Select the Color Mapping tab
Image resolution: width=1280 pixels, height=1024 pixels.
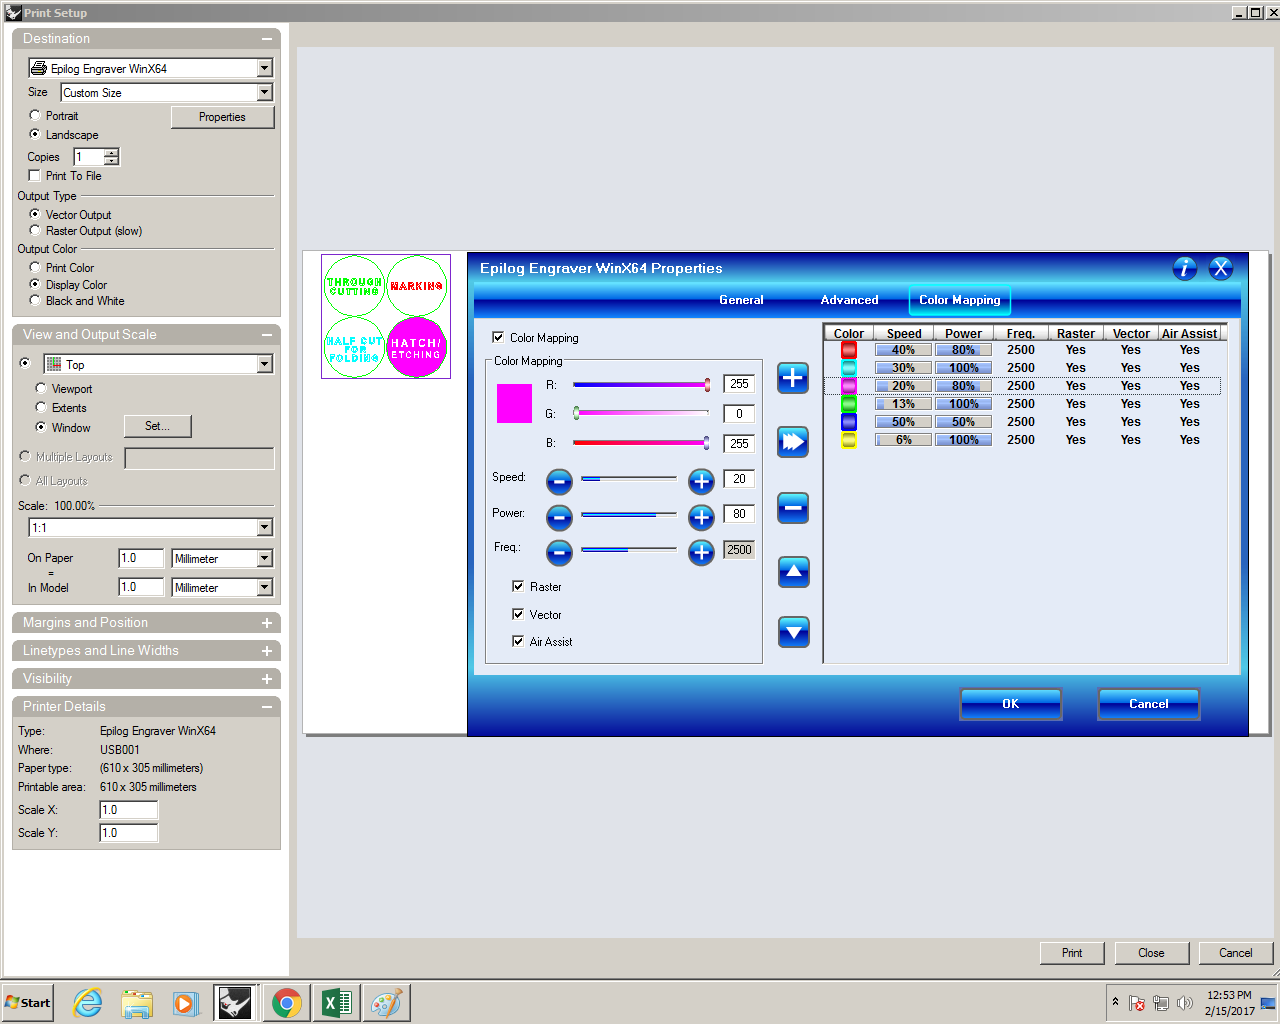(x=960, y=300)
